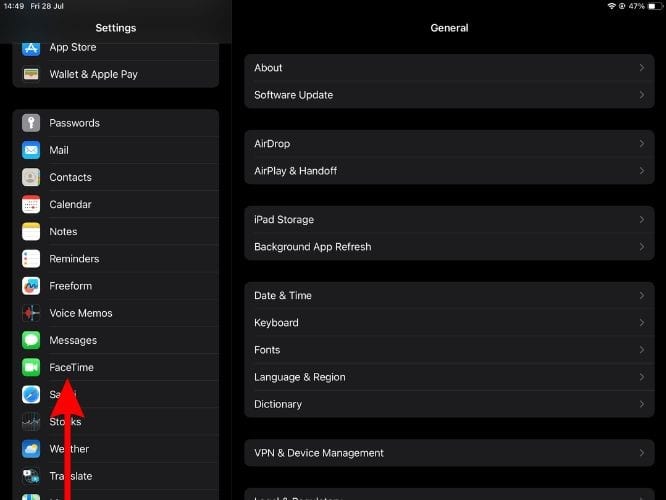Expand the About row chevron

point(641,68)
